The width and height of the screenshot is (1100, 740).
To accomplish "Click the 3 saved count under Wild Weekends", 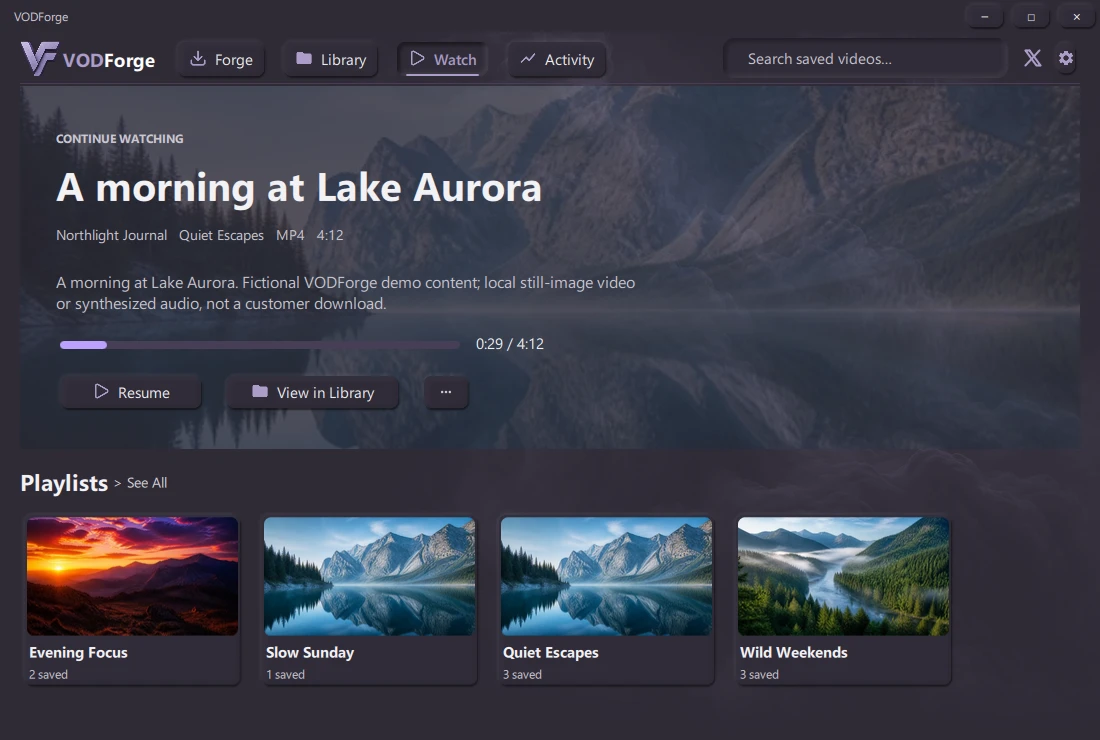I will point(759,675).
